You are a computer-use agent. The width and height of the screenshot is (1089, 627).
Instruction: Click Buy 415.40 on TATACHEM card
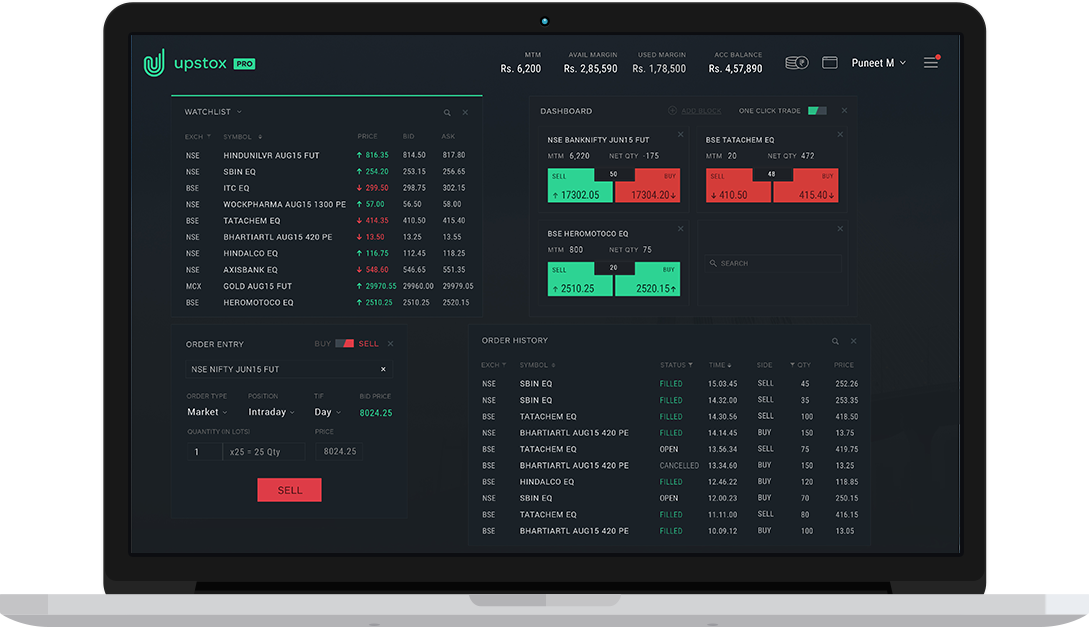806,186
